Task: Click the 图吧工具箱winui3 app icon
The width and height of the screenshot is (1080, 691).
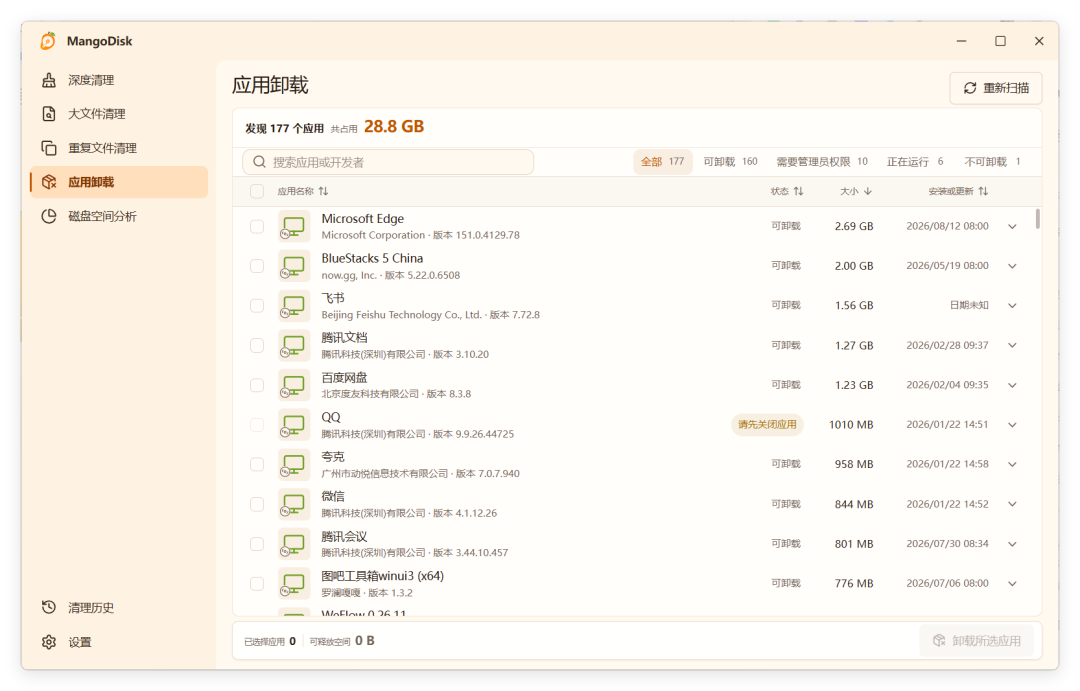Action: (294, 584)
